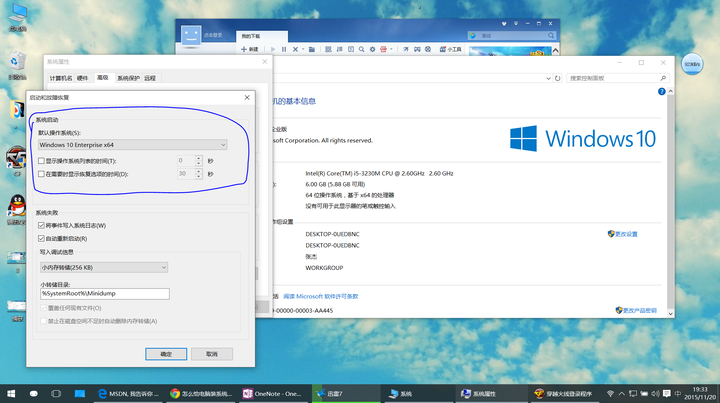This screenshot has height=403, width=720.
Task: Expand the arrow beside the Xunlei delete icon
Action: (303, 49)
